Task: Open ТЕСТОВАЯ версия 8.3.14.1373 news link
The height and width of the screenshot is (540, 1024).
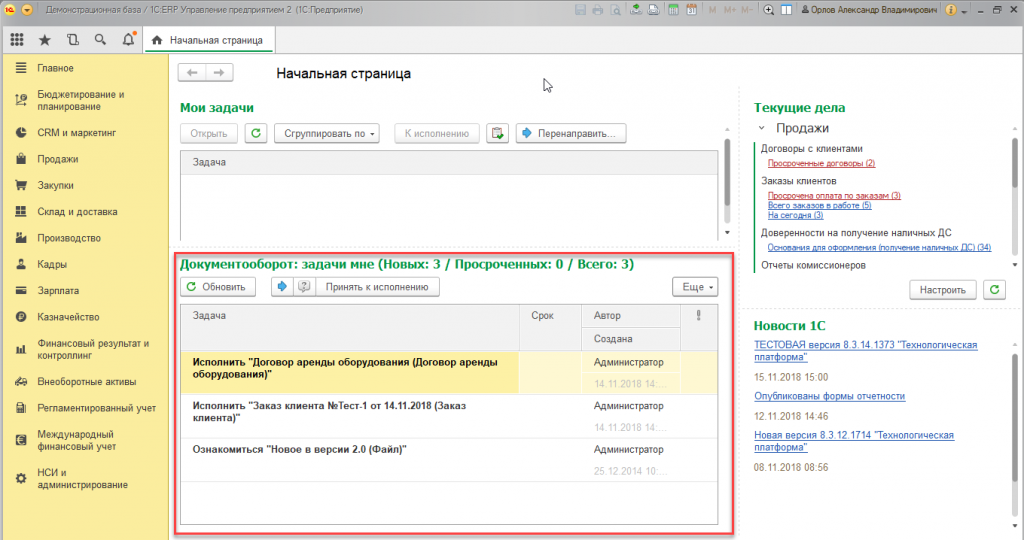Action: [x=865, y=351]
